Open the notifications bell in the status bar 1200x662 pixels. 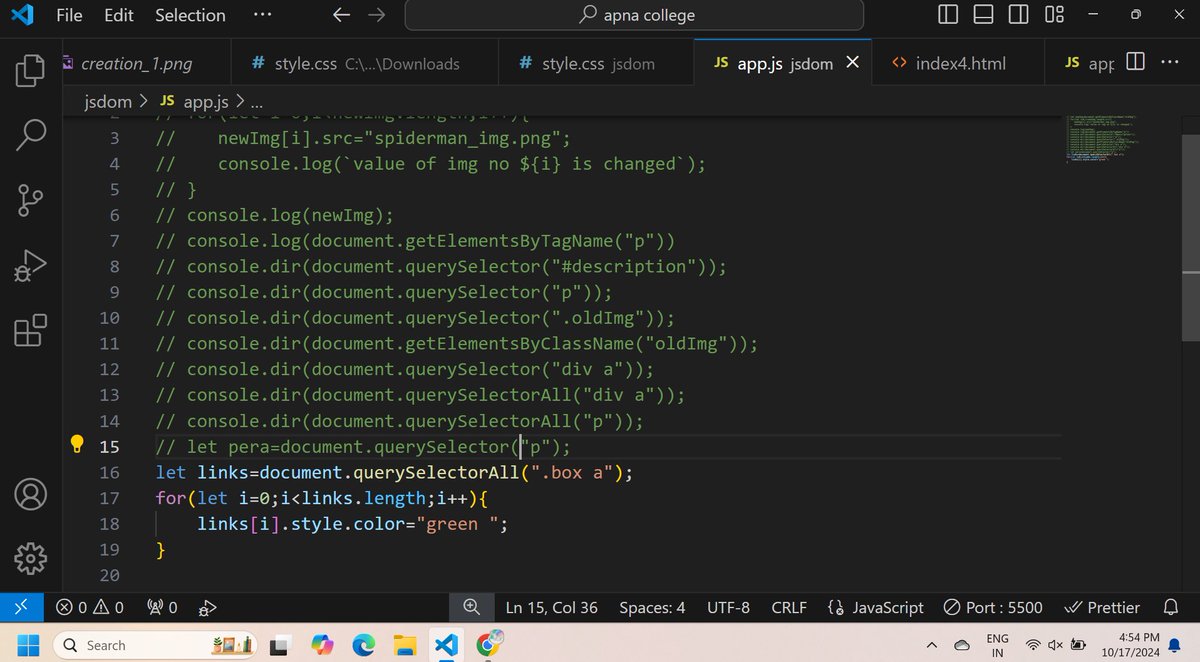click(x=1169, y=607)
